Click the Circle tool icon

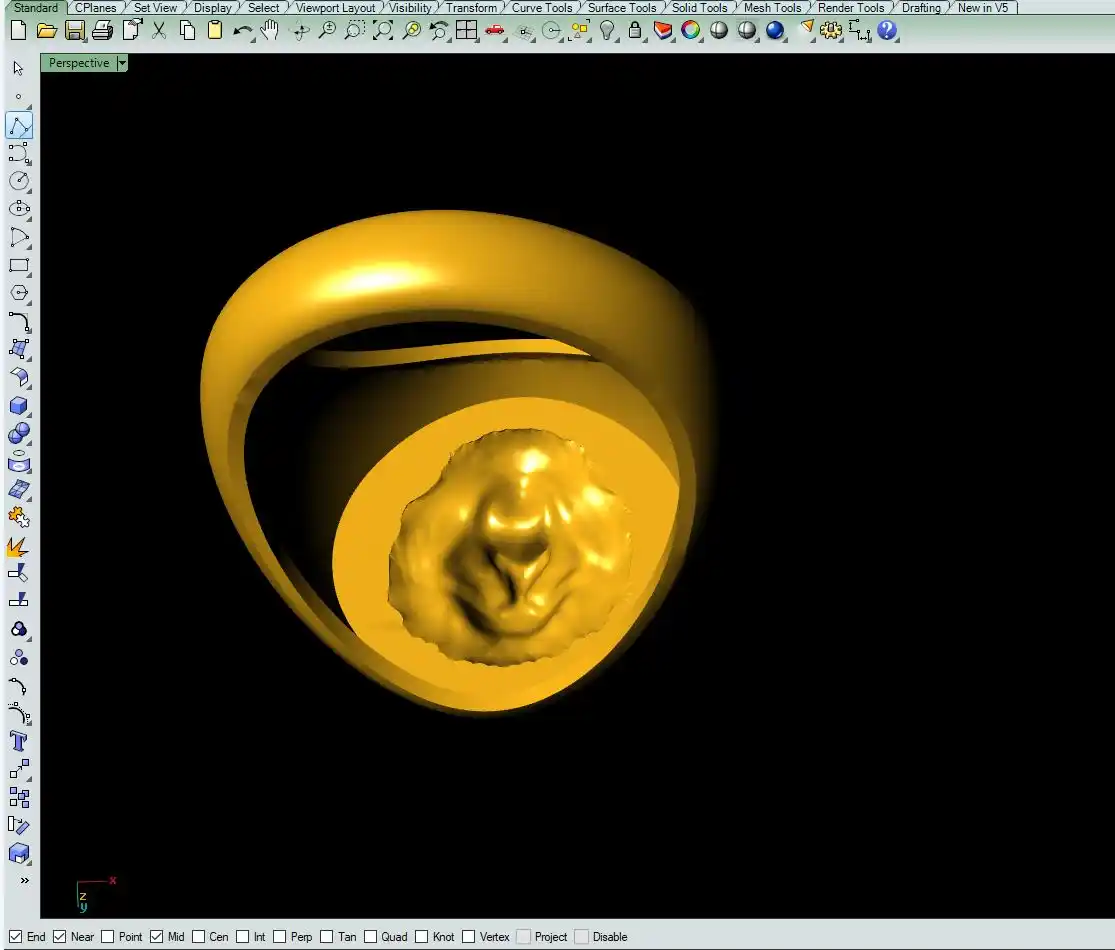click(x=19, y=181)
